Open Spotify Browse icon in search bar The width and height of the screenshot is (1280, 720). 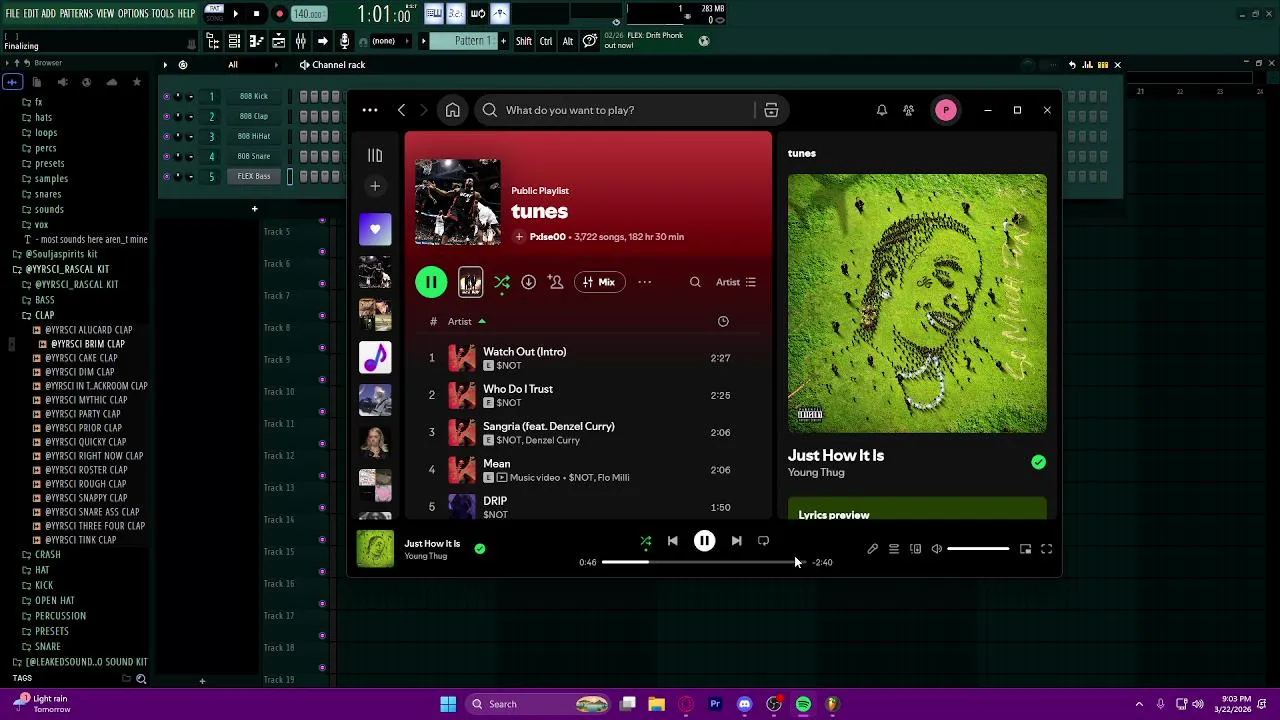click(771, 110)
